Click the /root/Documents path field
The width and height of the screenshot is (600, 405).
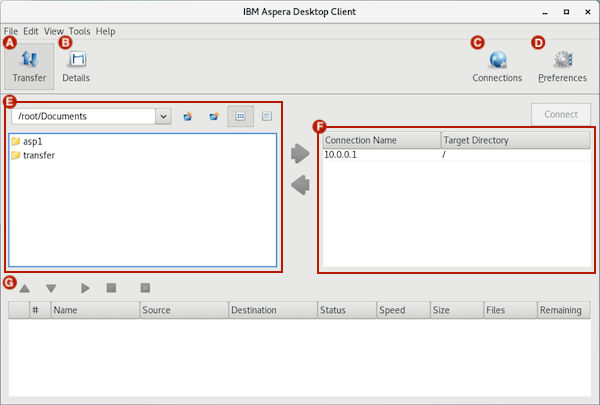[83, 116]
